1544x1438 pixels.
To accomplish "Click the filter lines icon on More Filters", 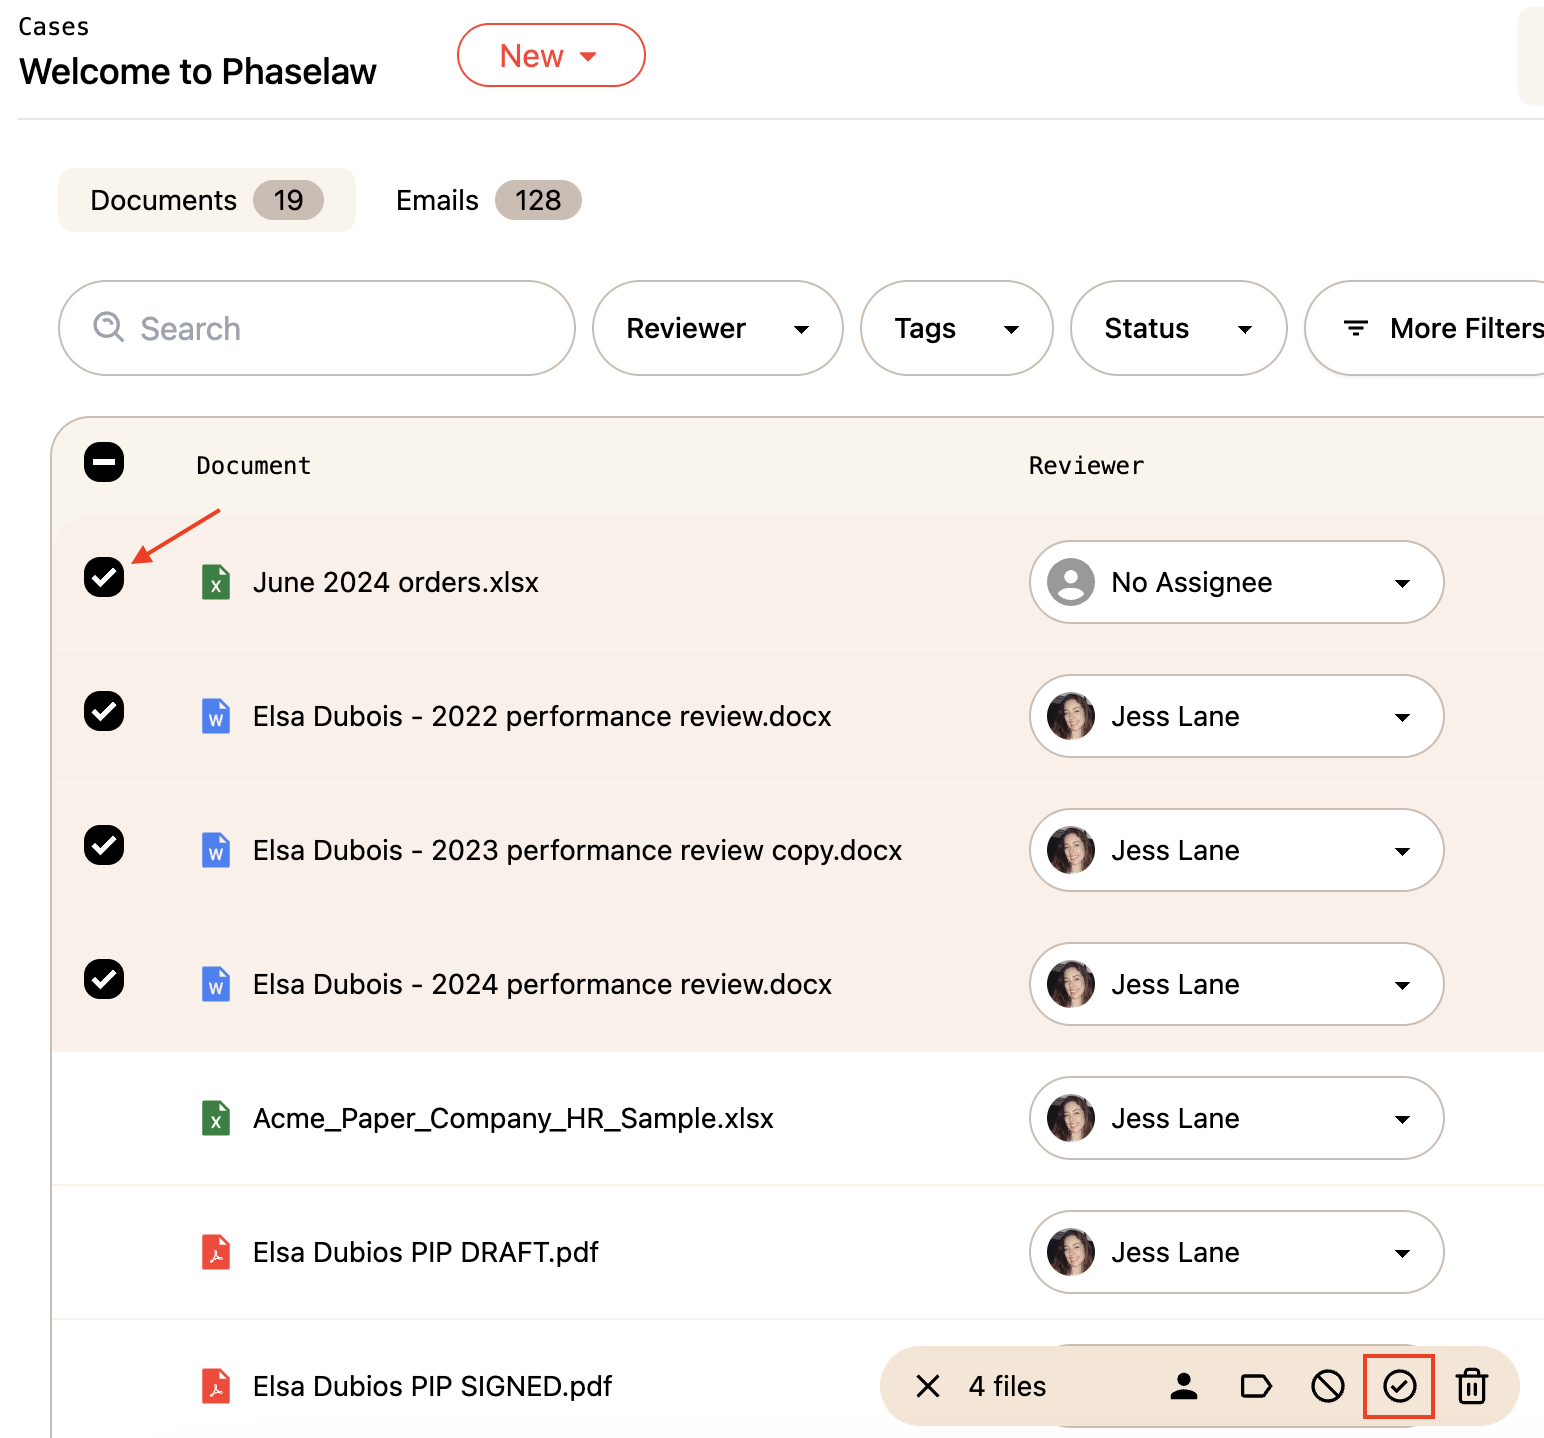I will click(1356, 328).
